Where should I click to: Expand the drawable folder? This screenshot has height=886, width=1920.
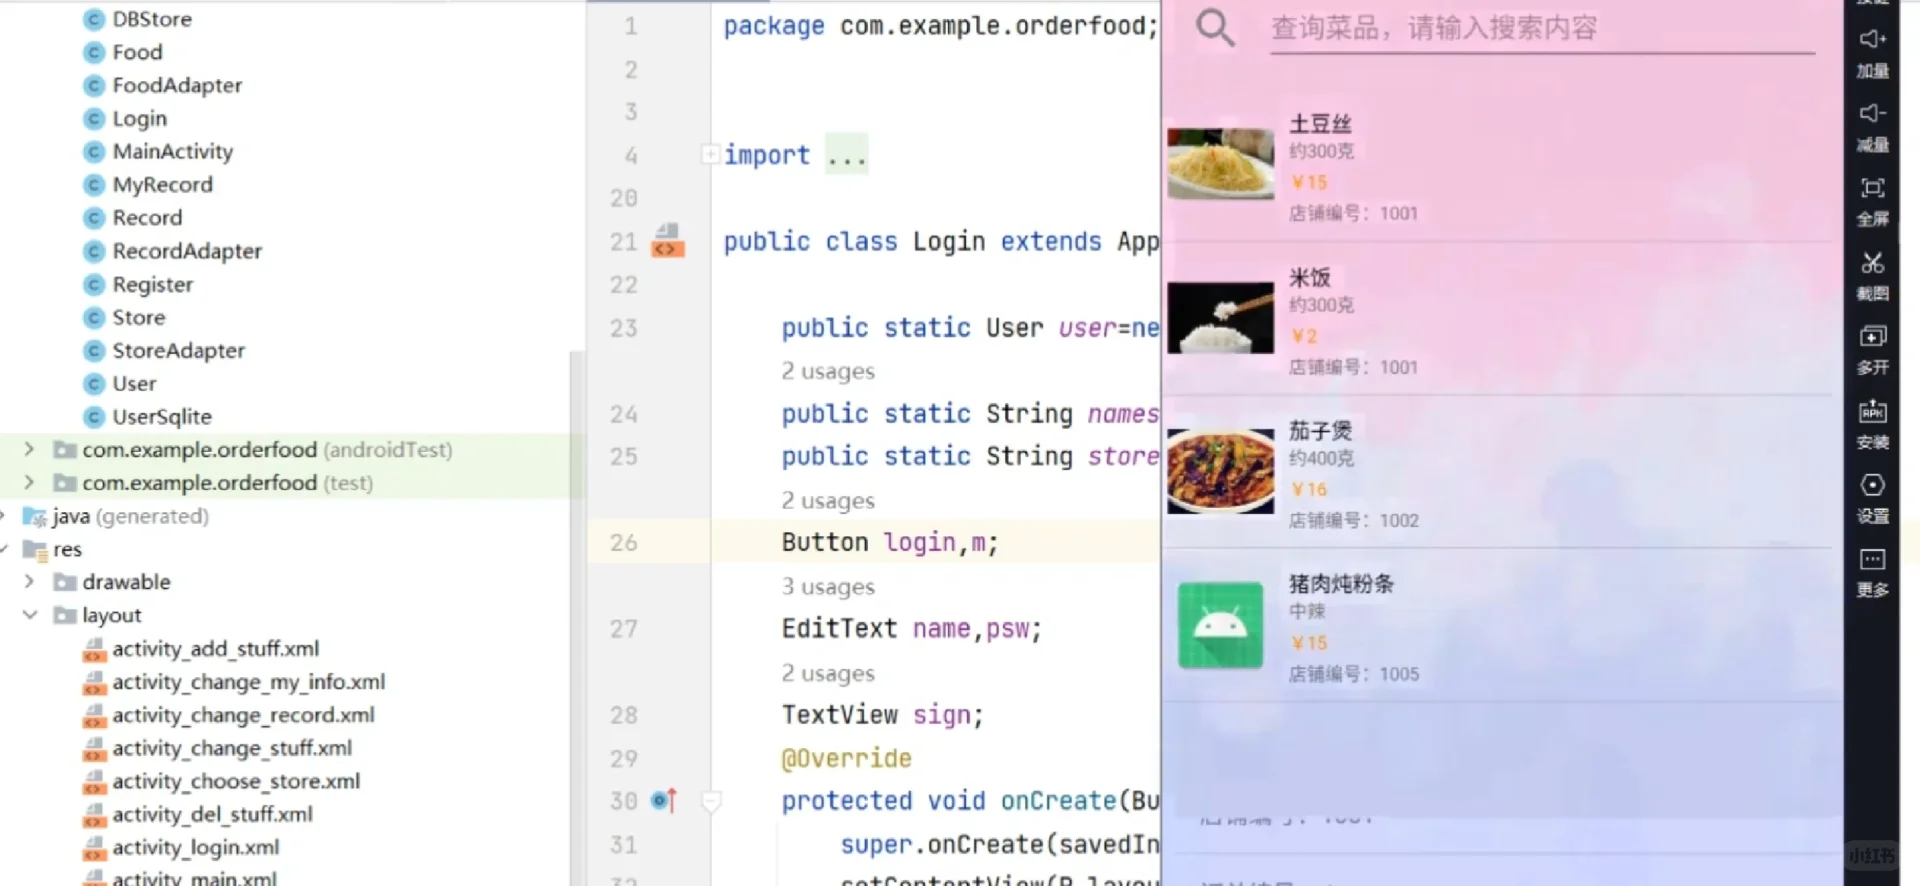pyautogui.click(x=29, y=582)
